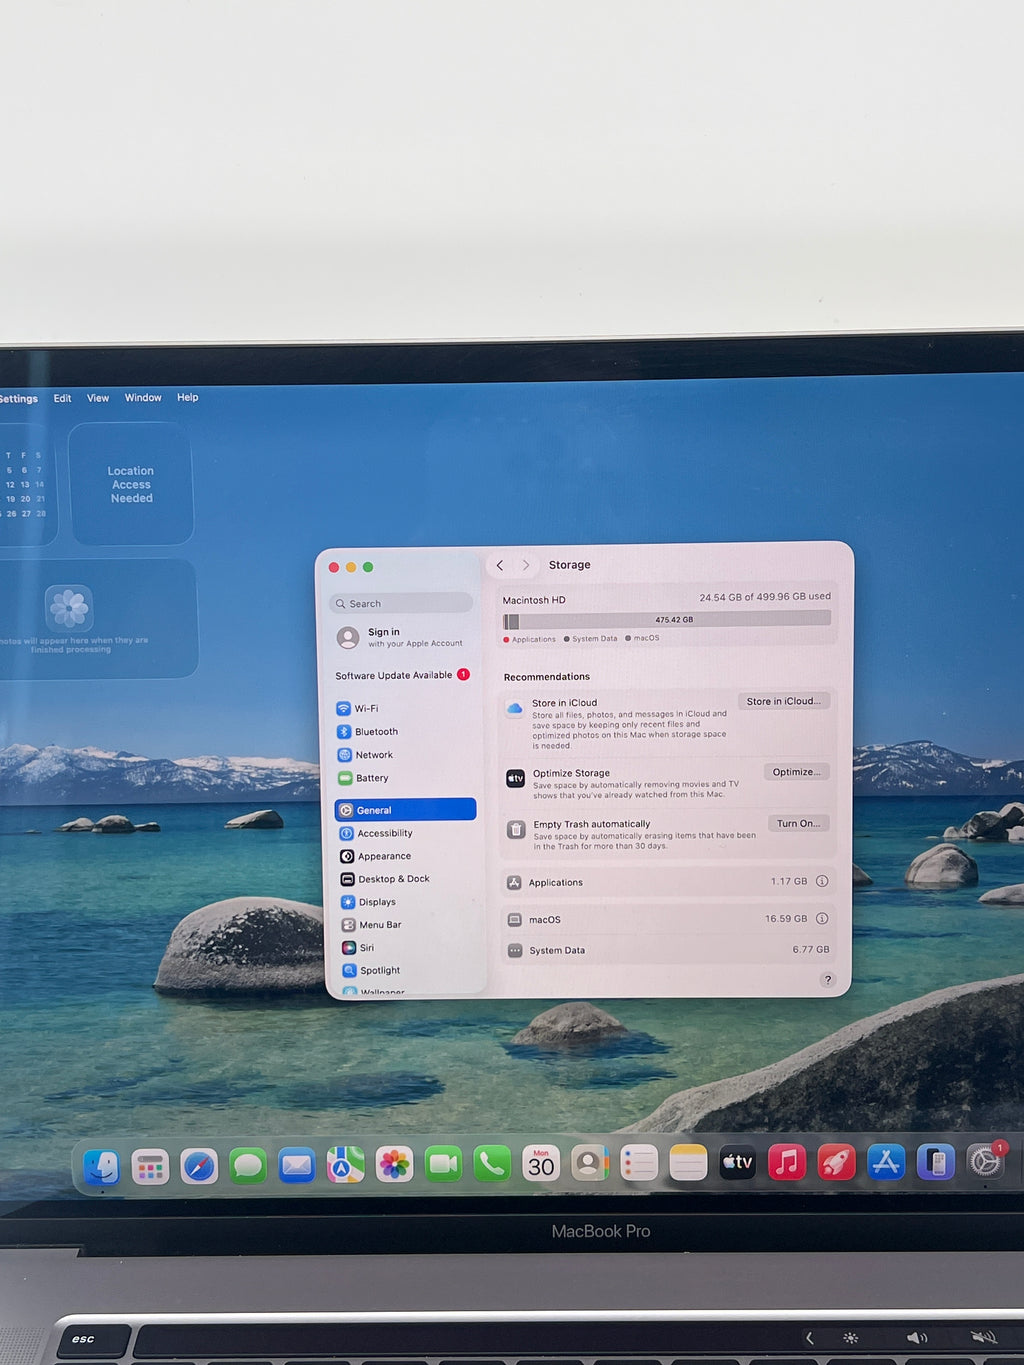Open the red rocket app in Dock

click(x=836, y=1162)
